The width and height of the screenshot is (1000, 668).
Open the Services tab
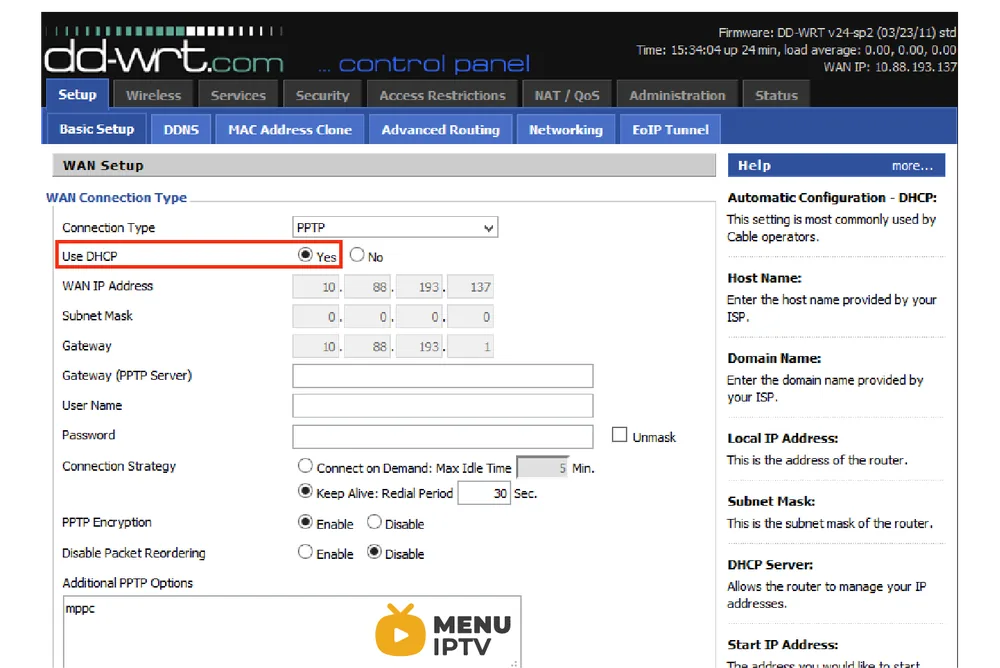coord(238,96)
